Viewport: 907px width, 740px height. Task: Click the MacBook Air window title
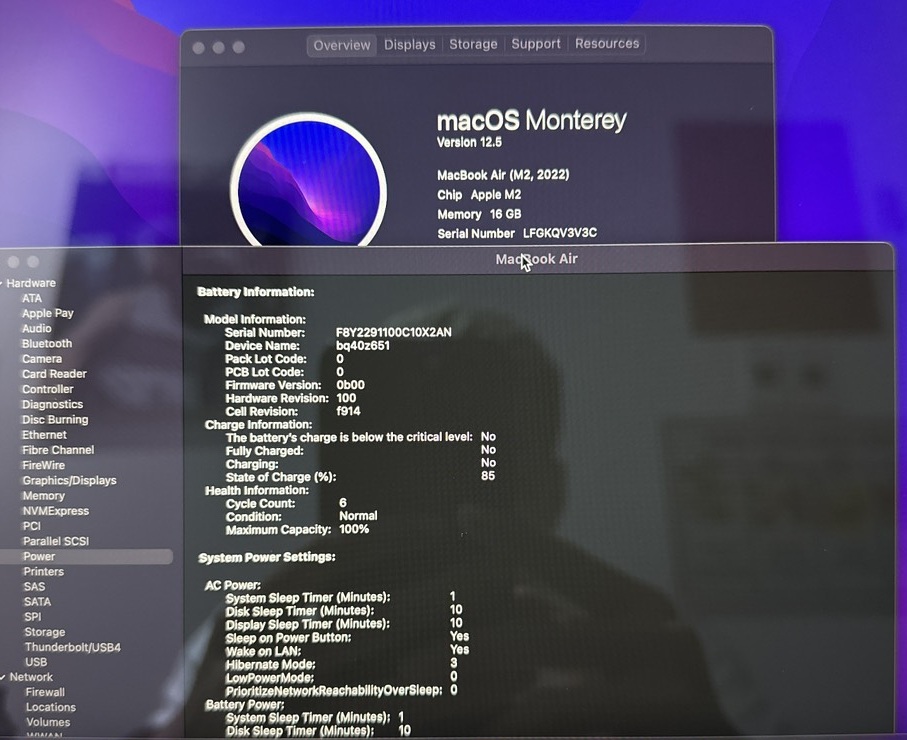[x=536, y=259]
